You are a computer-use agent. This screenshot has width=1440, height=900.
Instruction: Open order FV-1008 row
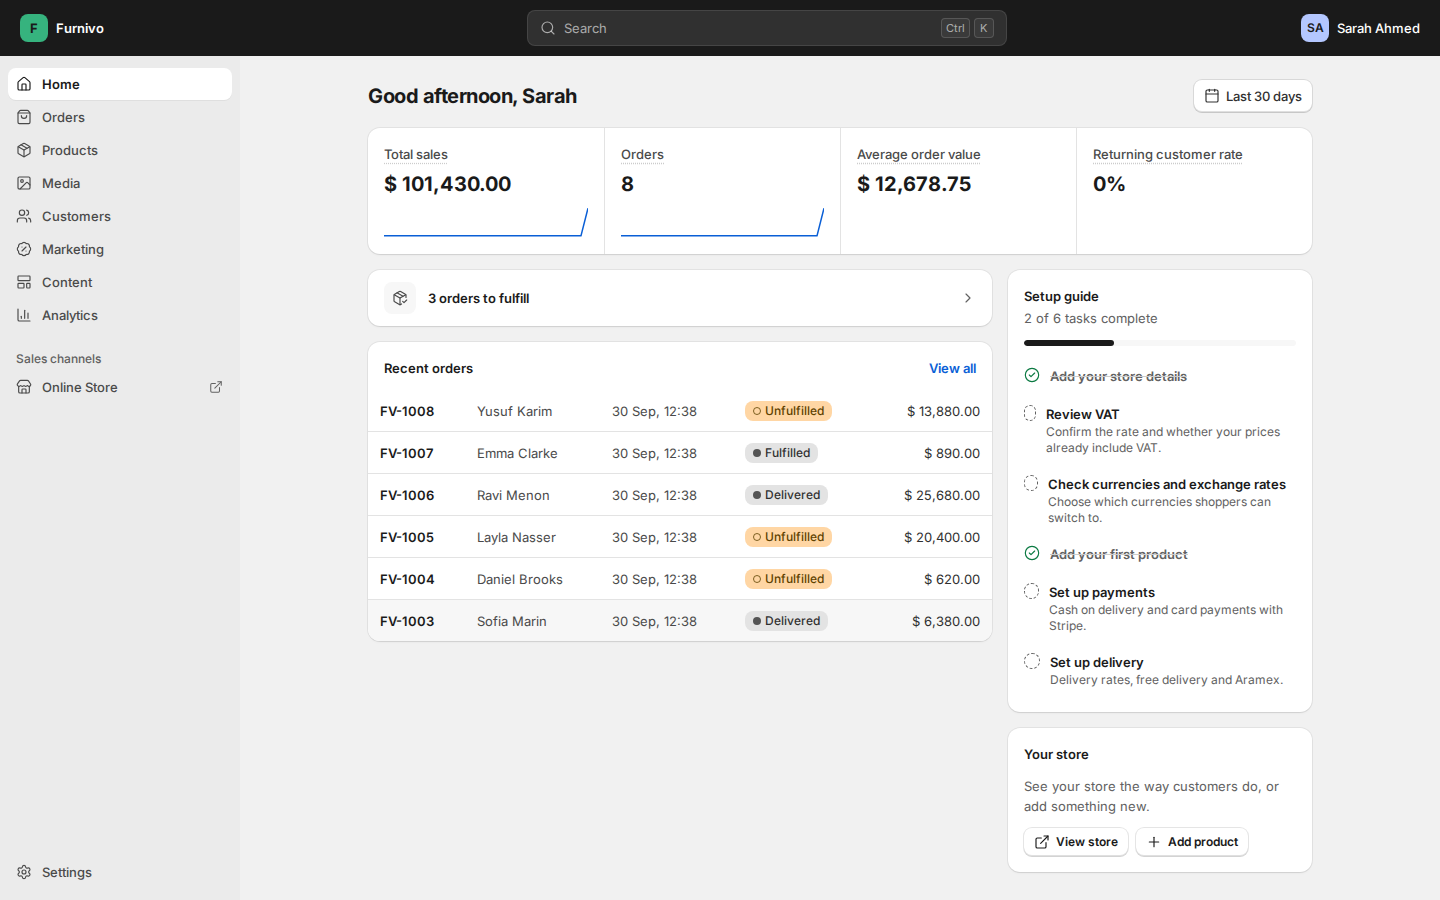click(680, 411)
